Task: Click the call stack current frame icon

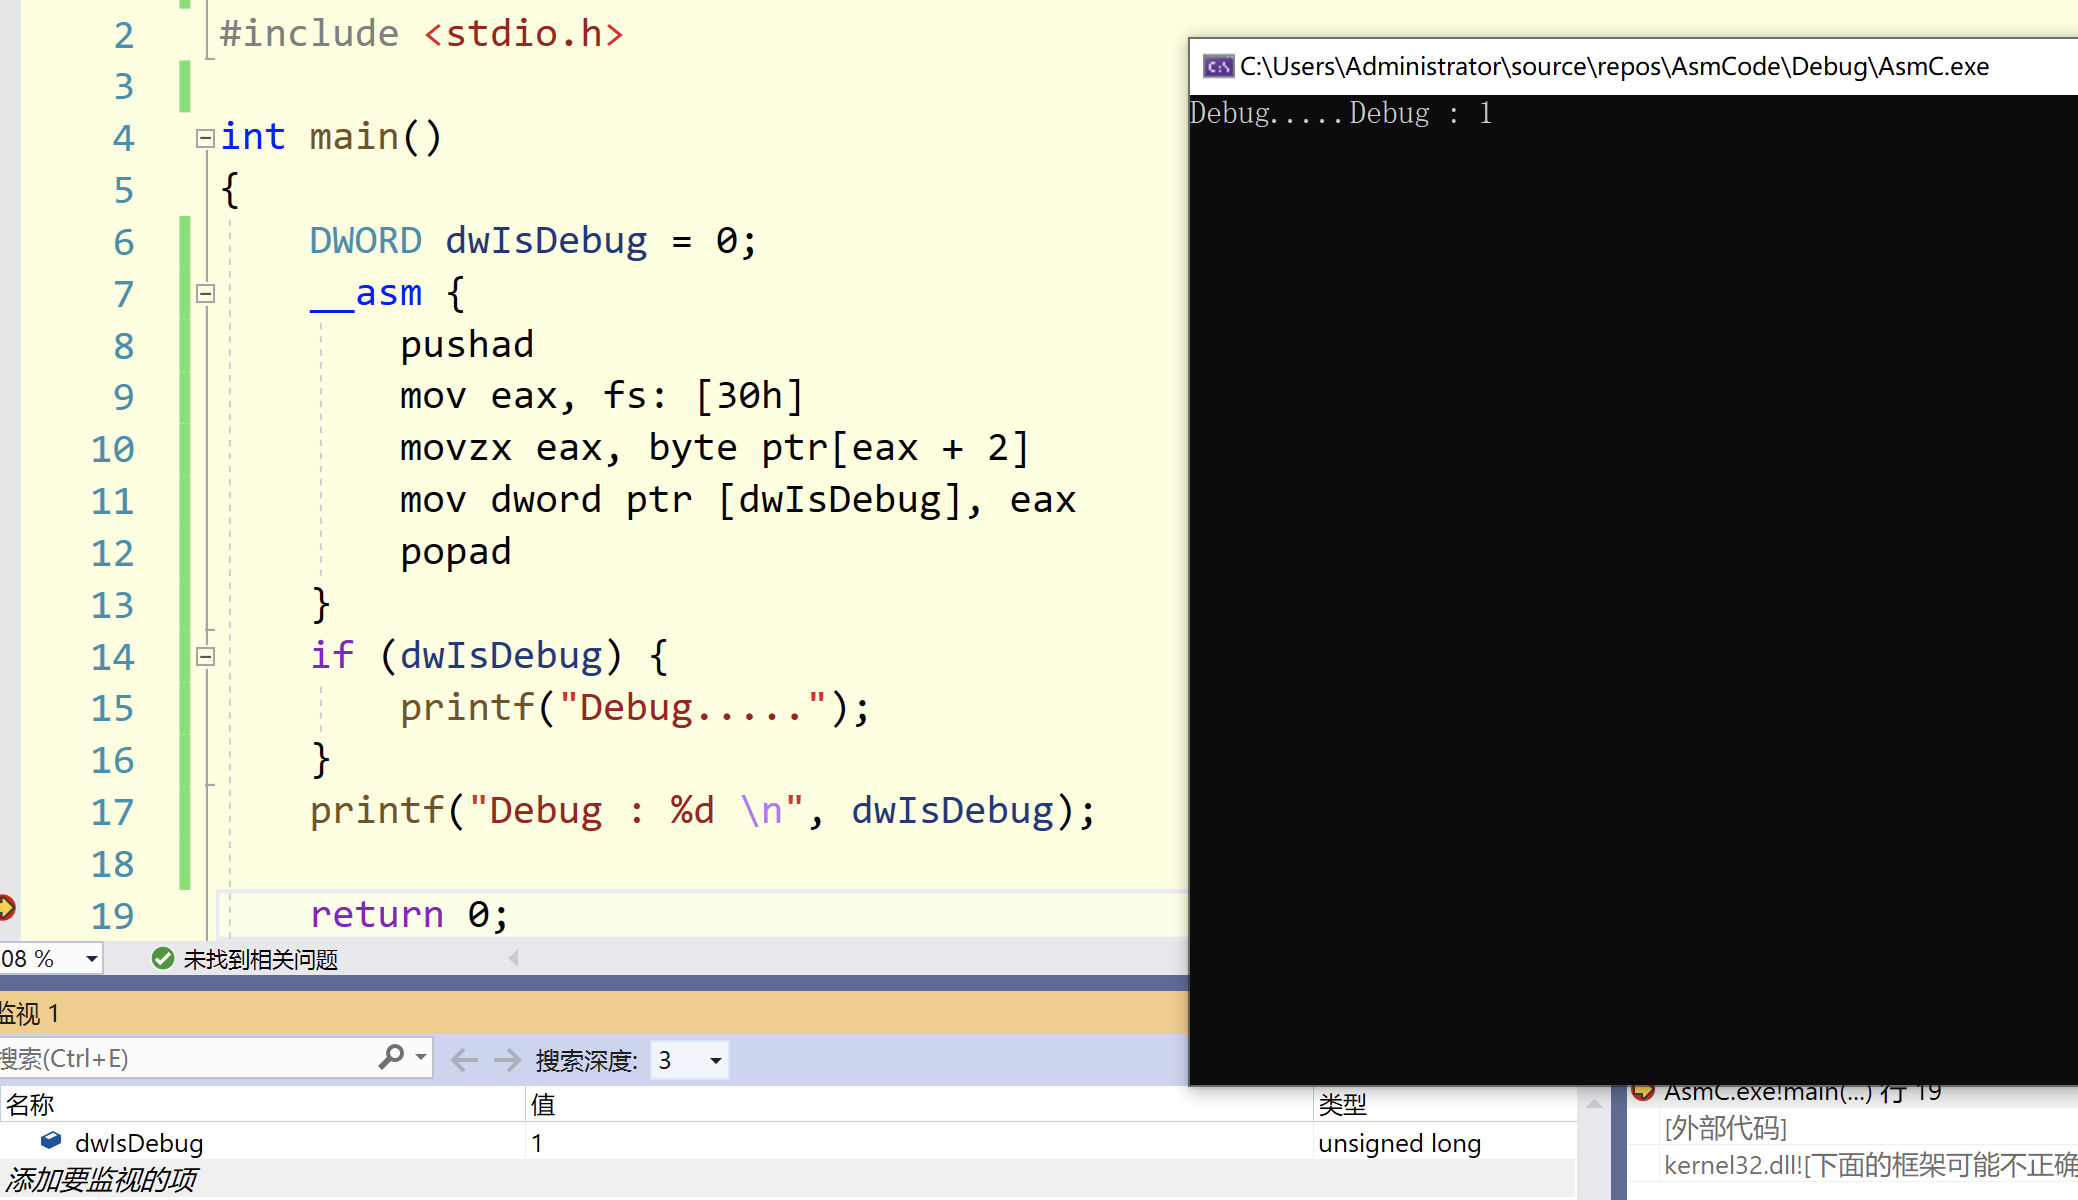Action: click(x=1642, y=1090)
